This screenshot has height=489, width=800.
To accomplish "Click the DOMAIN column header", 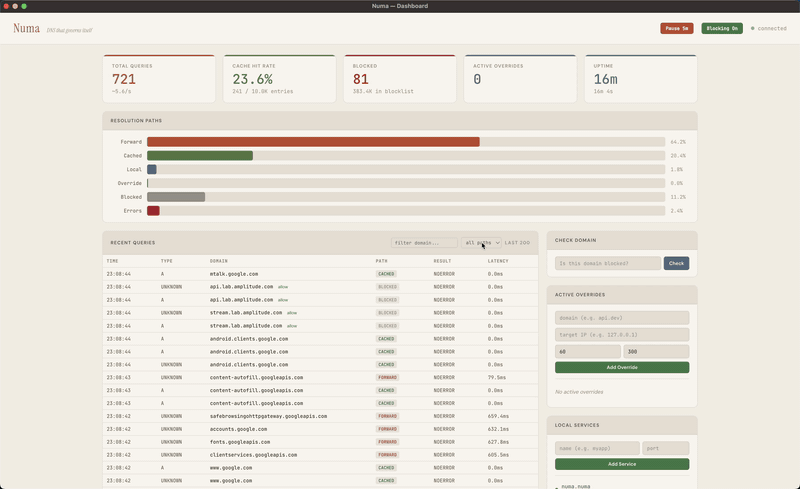I will click(219, 261).
